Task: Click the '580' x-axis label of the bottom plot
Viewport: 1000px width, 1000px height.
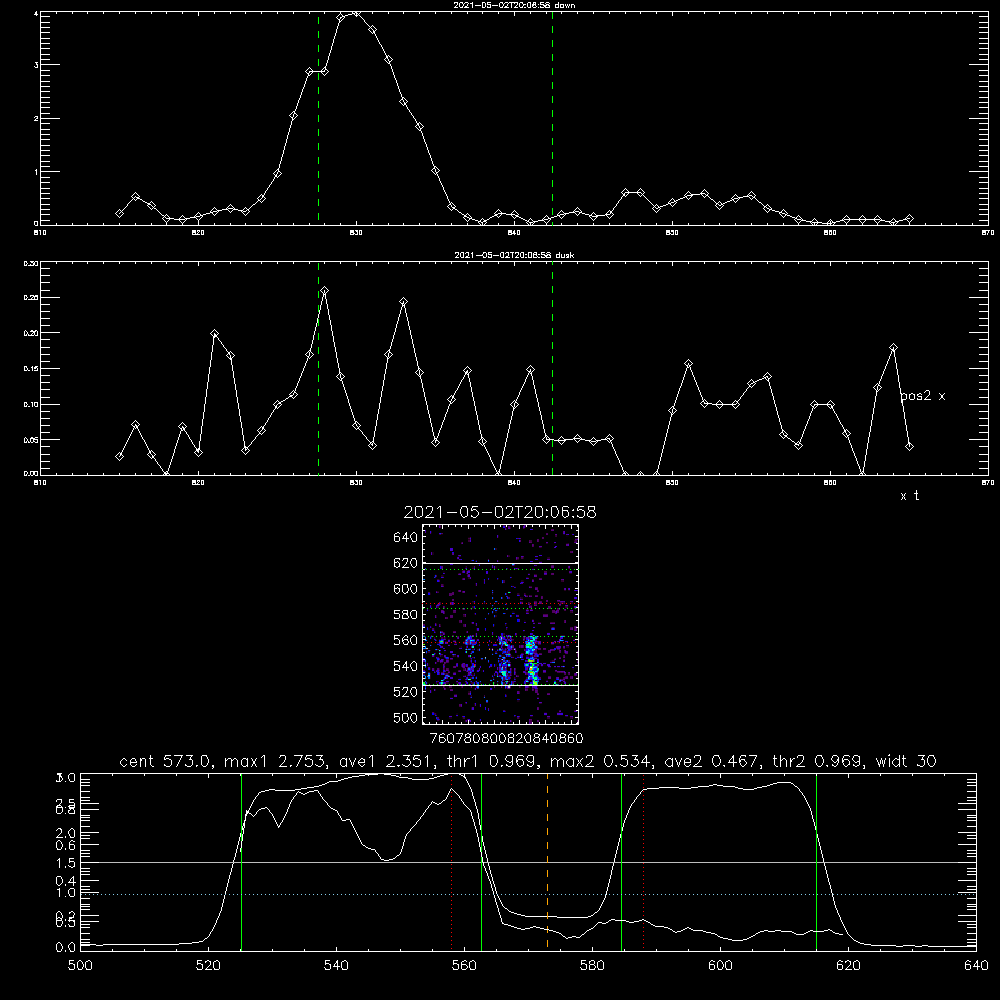Action: tap(592, 966)
